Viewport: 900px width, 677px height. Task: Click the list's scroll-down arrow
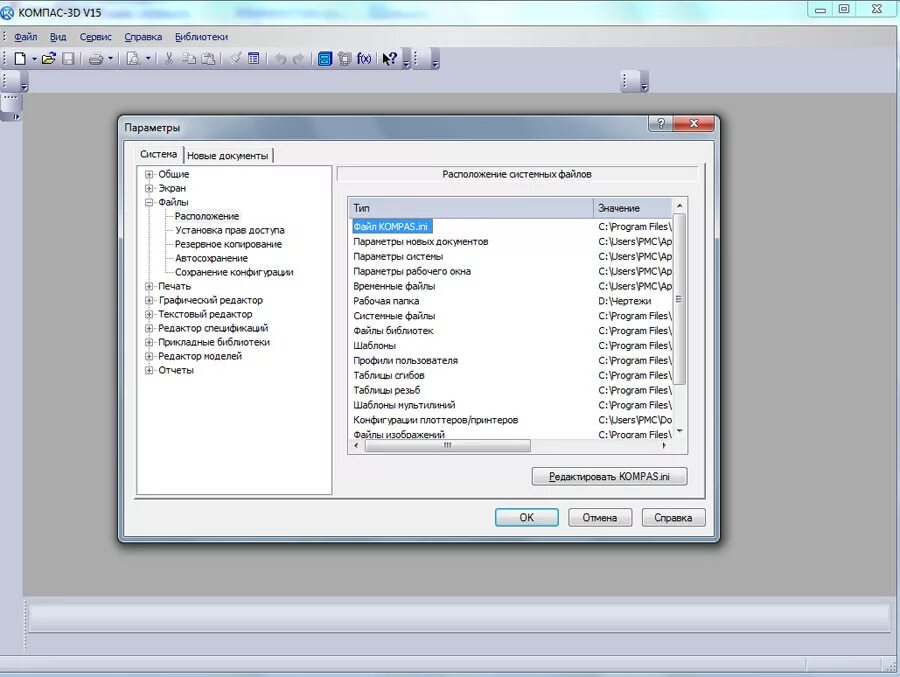point(680,431)
